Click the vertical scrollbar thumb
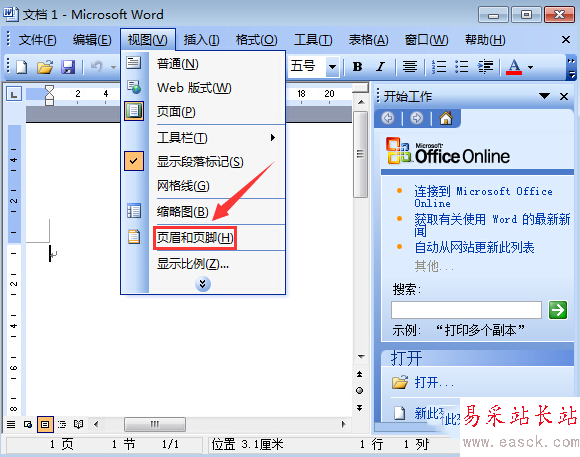580x457 pixels. (x=360, y=154)
